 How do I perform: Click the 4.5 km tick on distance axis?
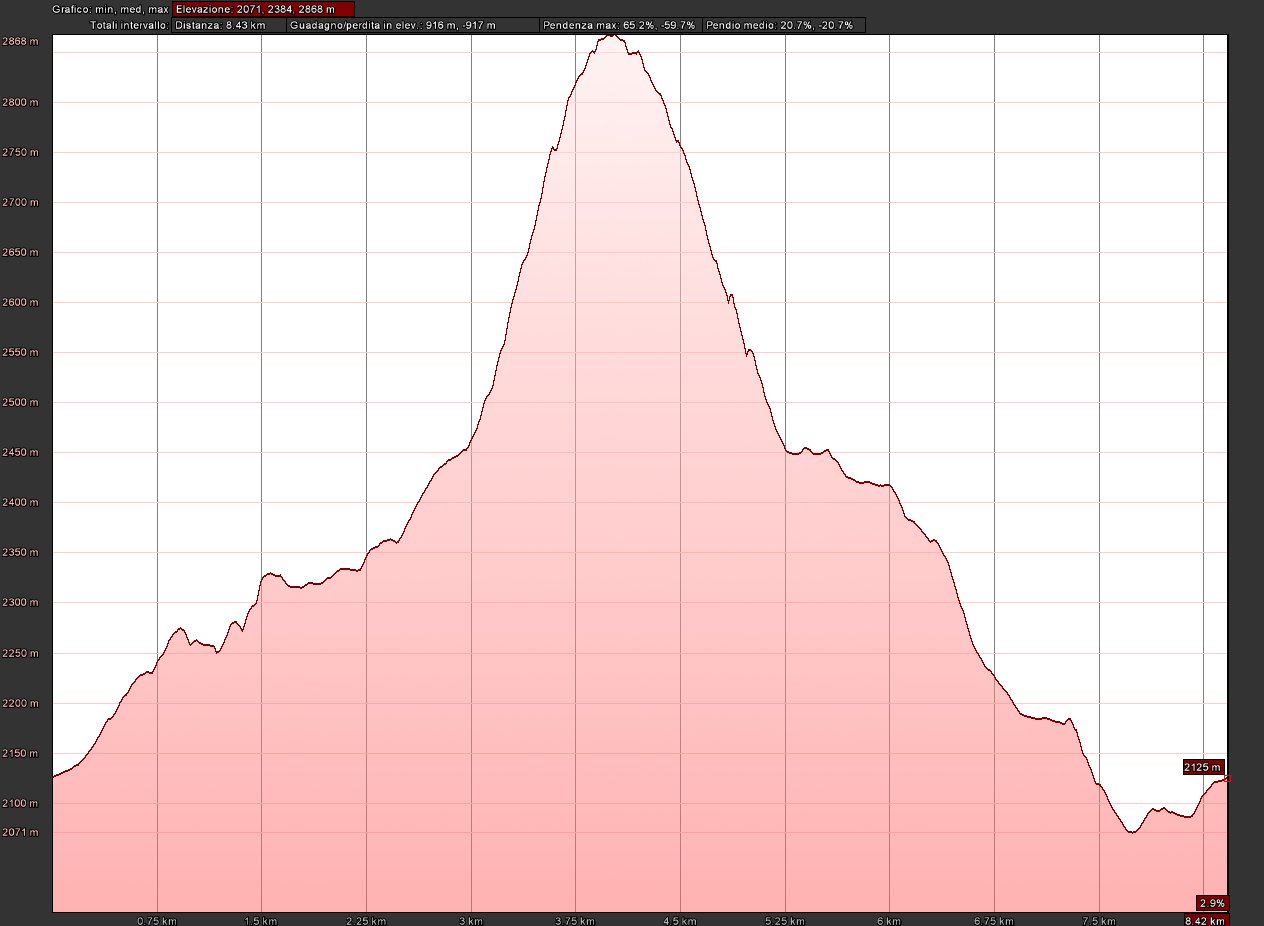tap(680, 920)
